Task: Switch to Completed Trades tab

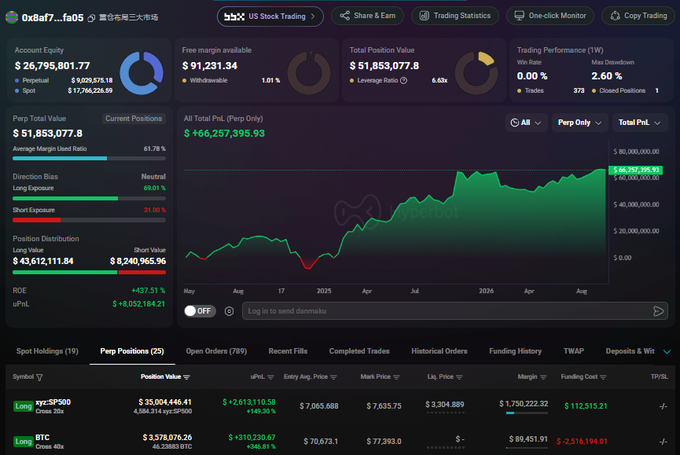Action: pyautogui.click(x=359, y=351)
